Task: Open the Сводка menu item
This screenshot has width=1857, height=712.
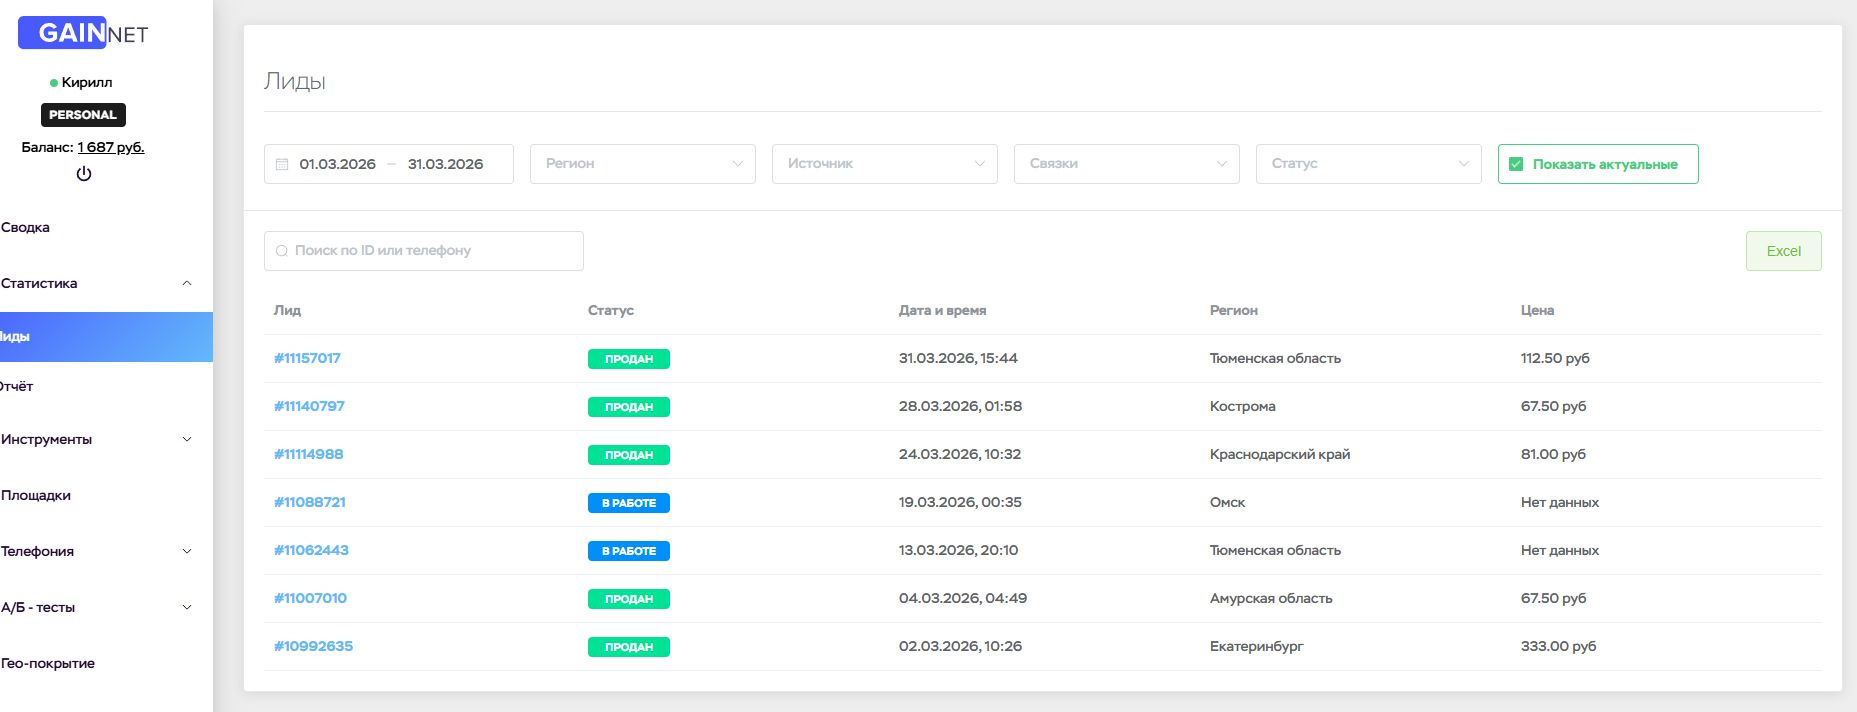Action: click(x=26, y=227)
